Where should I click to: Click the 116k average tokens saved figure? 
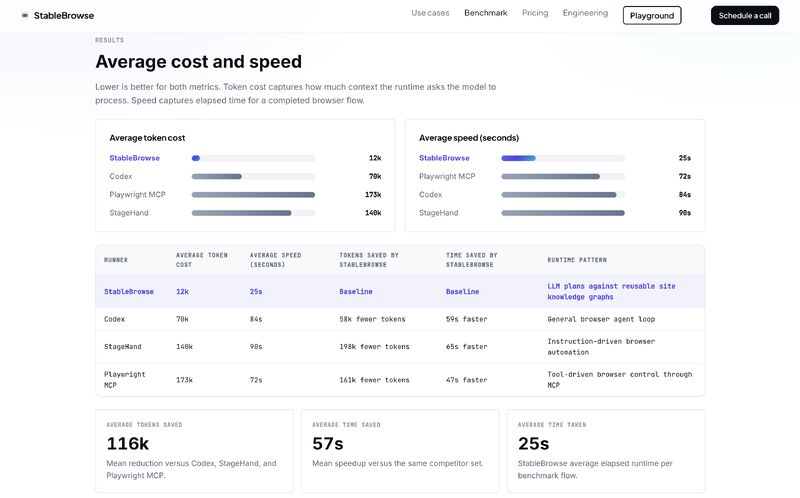(x=128, y=444)
